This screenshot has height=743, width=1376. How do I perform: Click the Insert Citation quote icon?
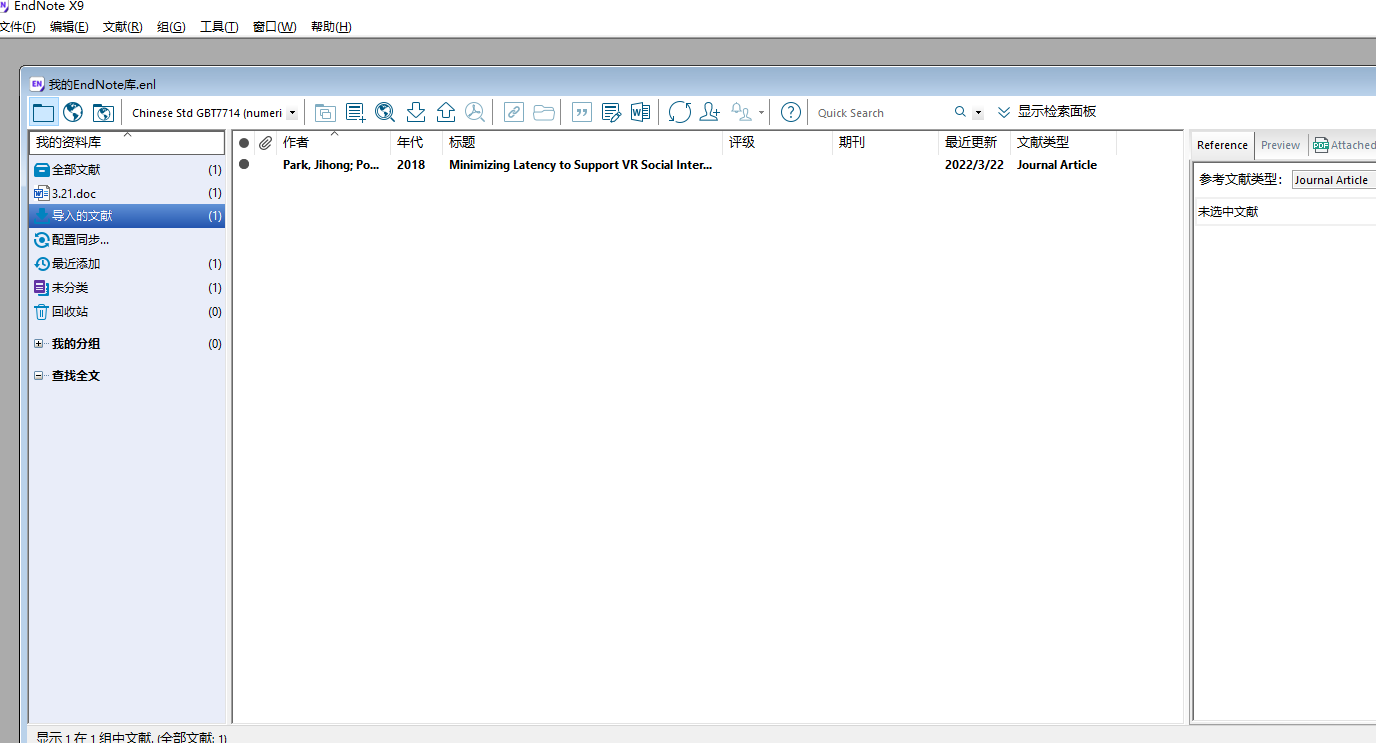(x=582, y=112)
